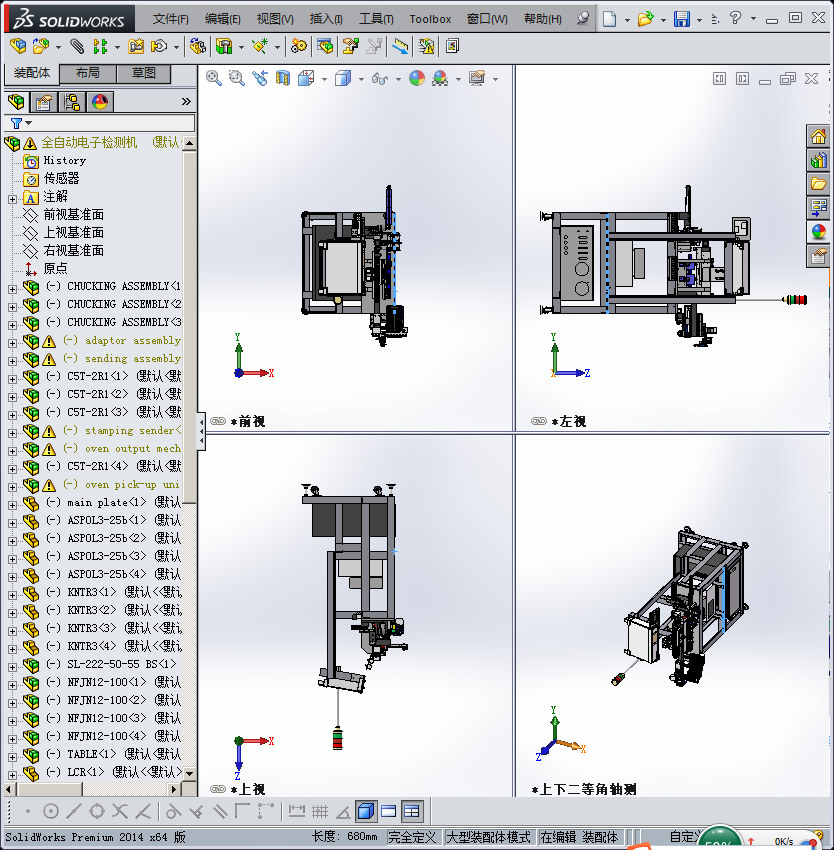The width and height of the screenshot is (834, 850).
Task: Click the 大型装配体模式 status bar button
Action: (488, 837)
